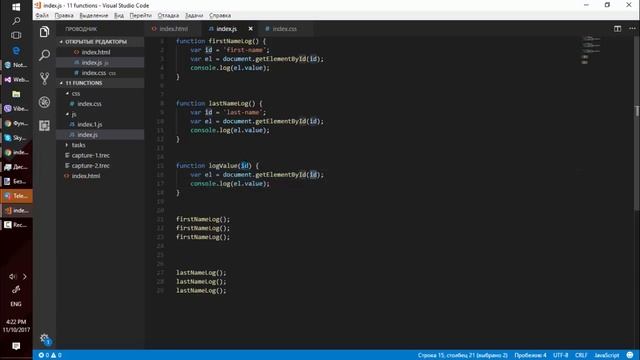Viewport: 640px width, 360px height.
Task: Switch to the Viber taskbar app
Action: click(16, 109)
